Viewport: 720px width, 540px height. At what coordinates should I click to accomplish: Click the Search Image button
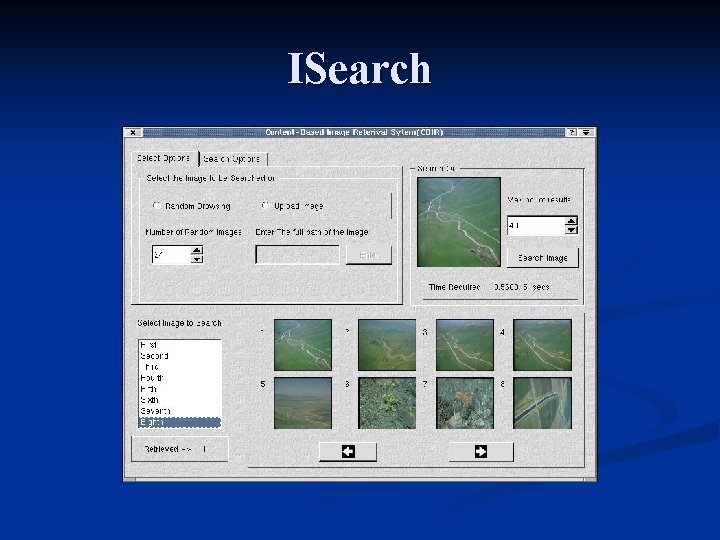click(543, 258)
